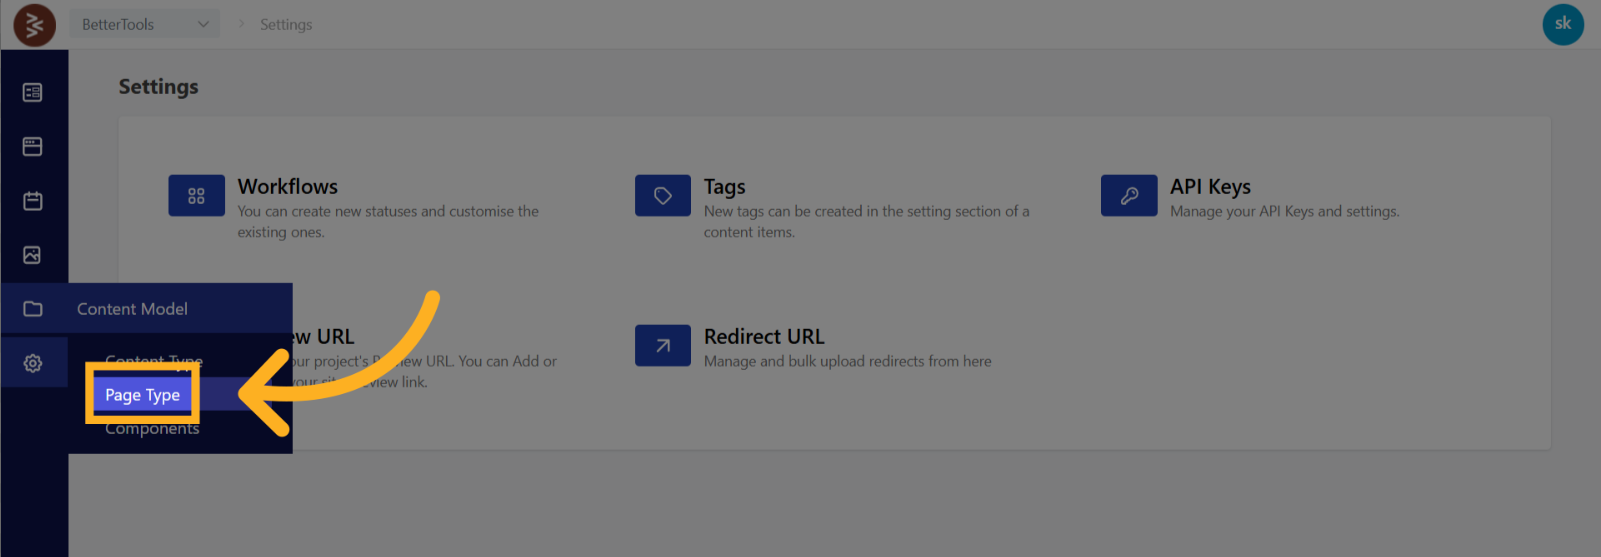Image resolution: width=1601 pixels, height=557 pixels.
Task: Open the API Keys settings title
Action: click(x=1210, y=187)
